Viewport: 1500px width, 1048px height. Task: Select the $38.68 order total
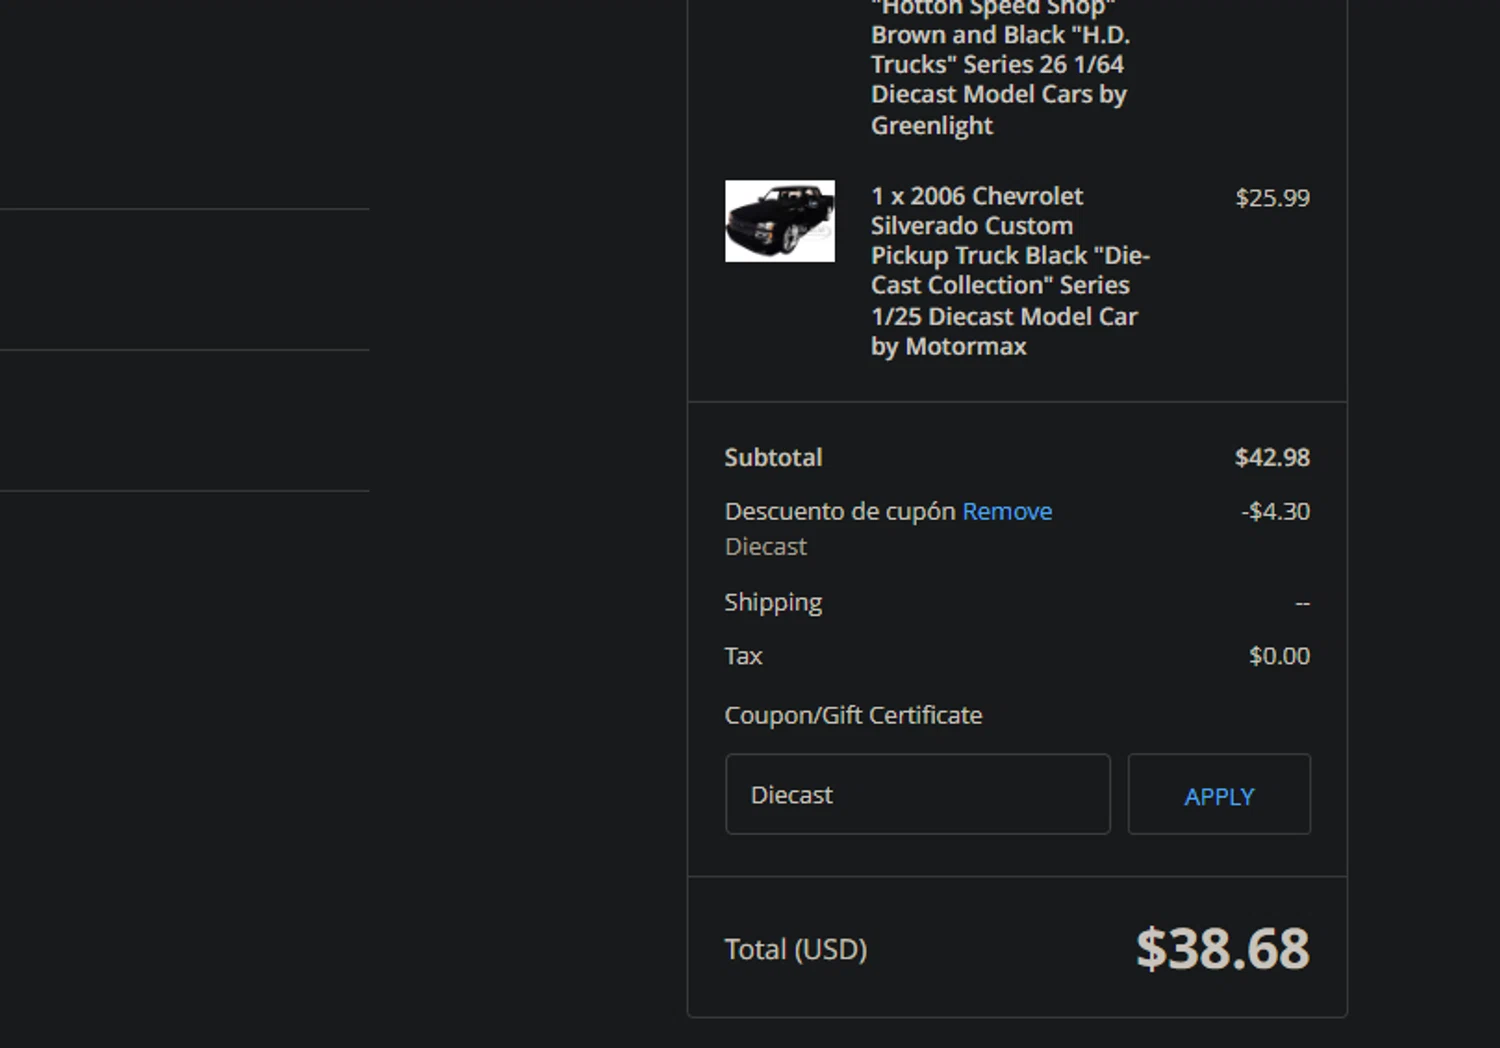click(x=1222, y=949)
